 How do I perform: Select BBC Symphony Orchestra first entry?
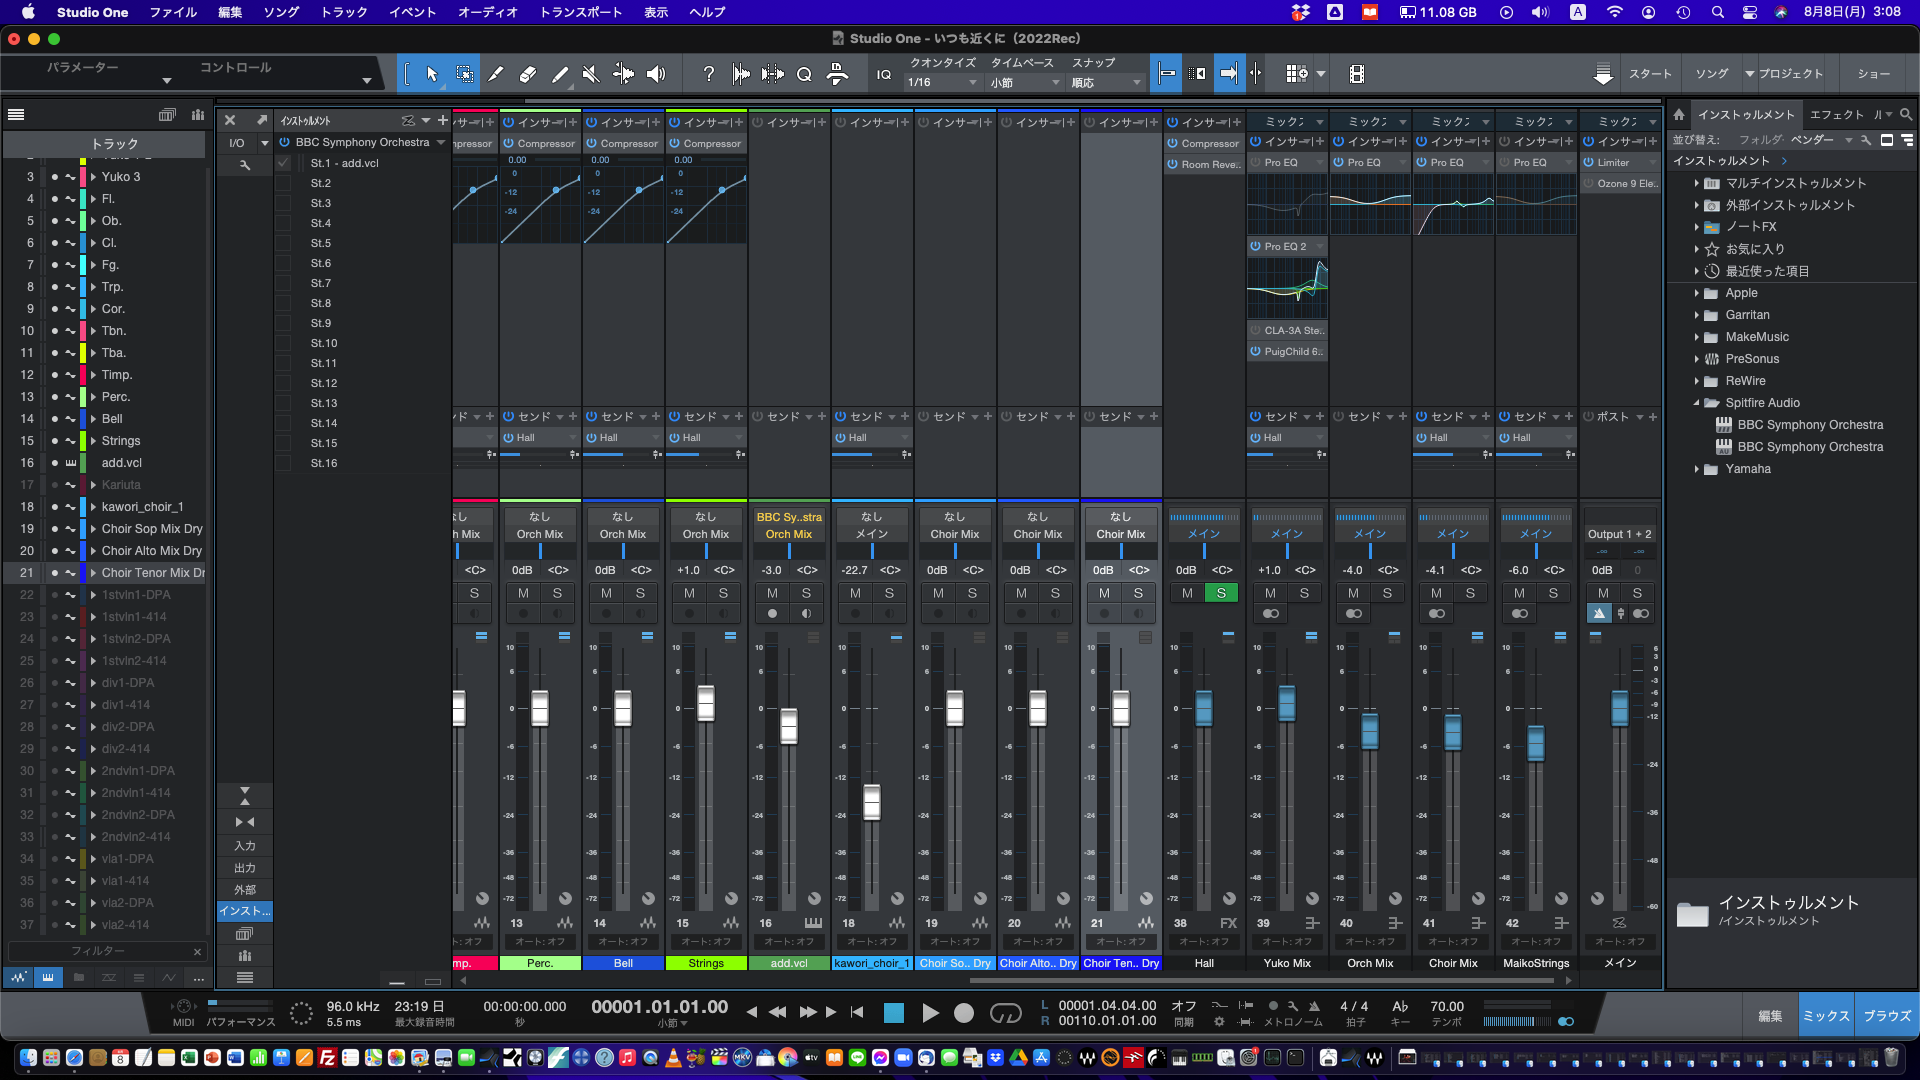(1810, 425)
